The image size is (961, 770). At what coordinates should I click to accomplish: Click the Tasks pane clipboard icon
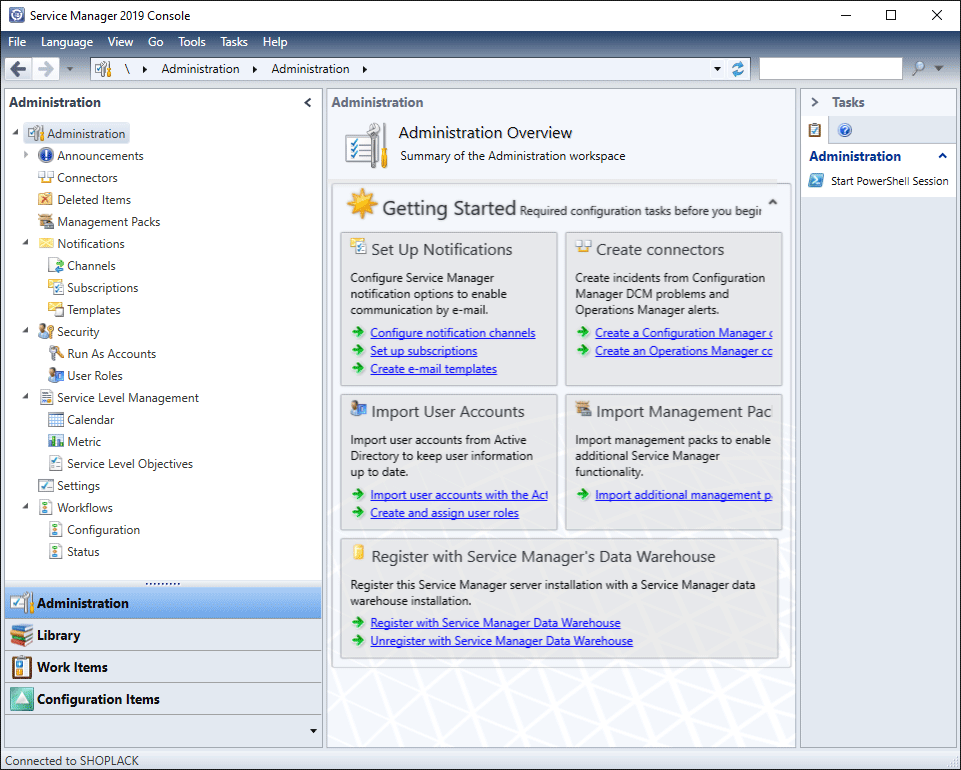point(815,130)
